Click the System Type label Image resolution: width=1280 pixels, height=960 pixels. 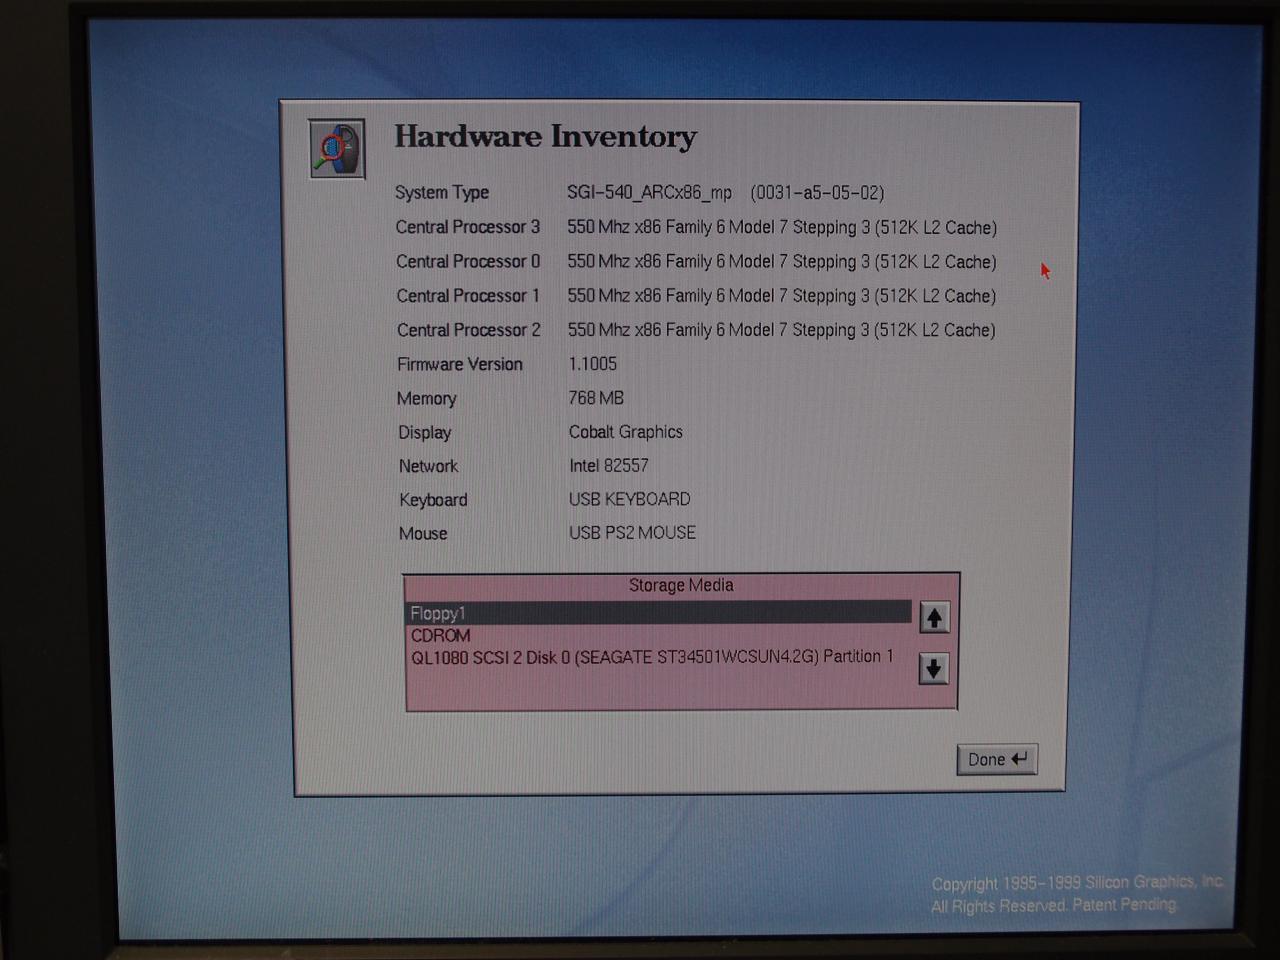[442, 192]
